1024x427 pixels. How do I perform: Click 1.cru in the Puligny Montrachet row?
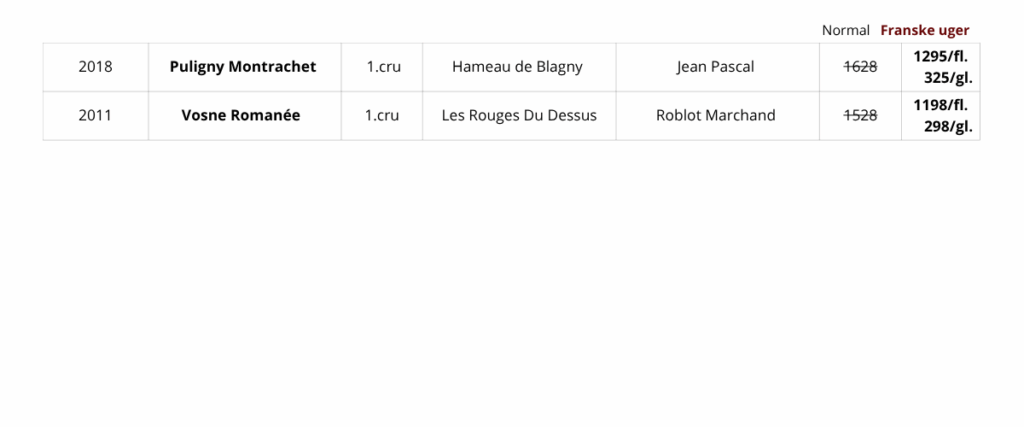(382, 67)
